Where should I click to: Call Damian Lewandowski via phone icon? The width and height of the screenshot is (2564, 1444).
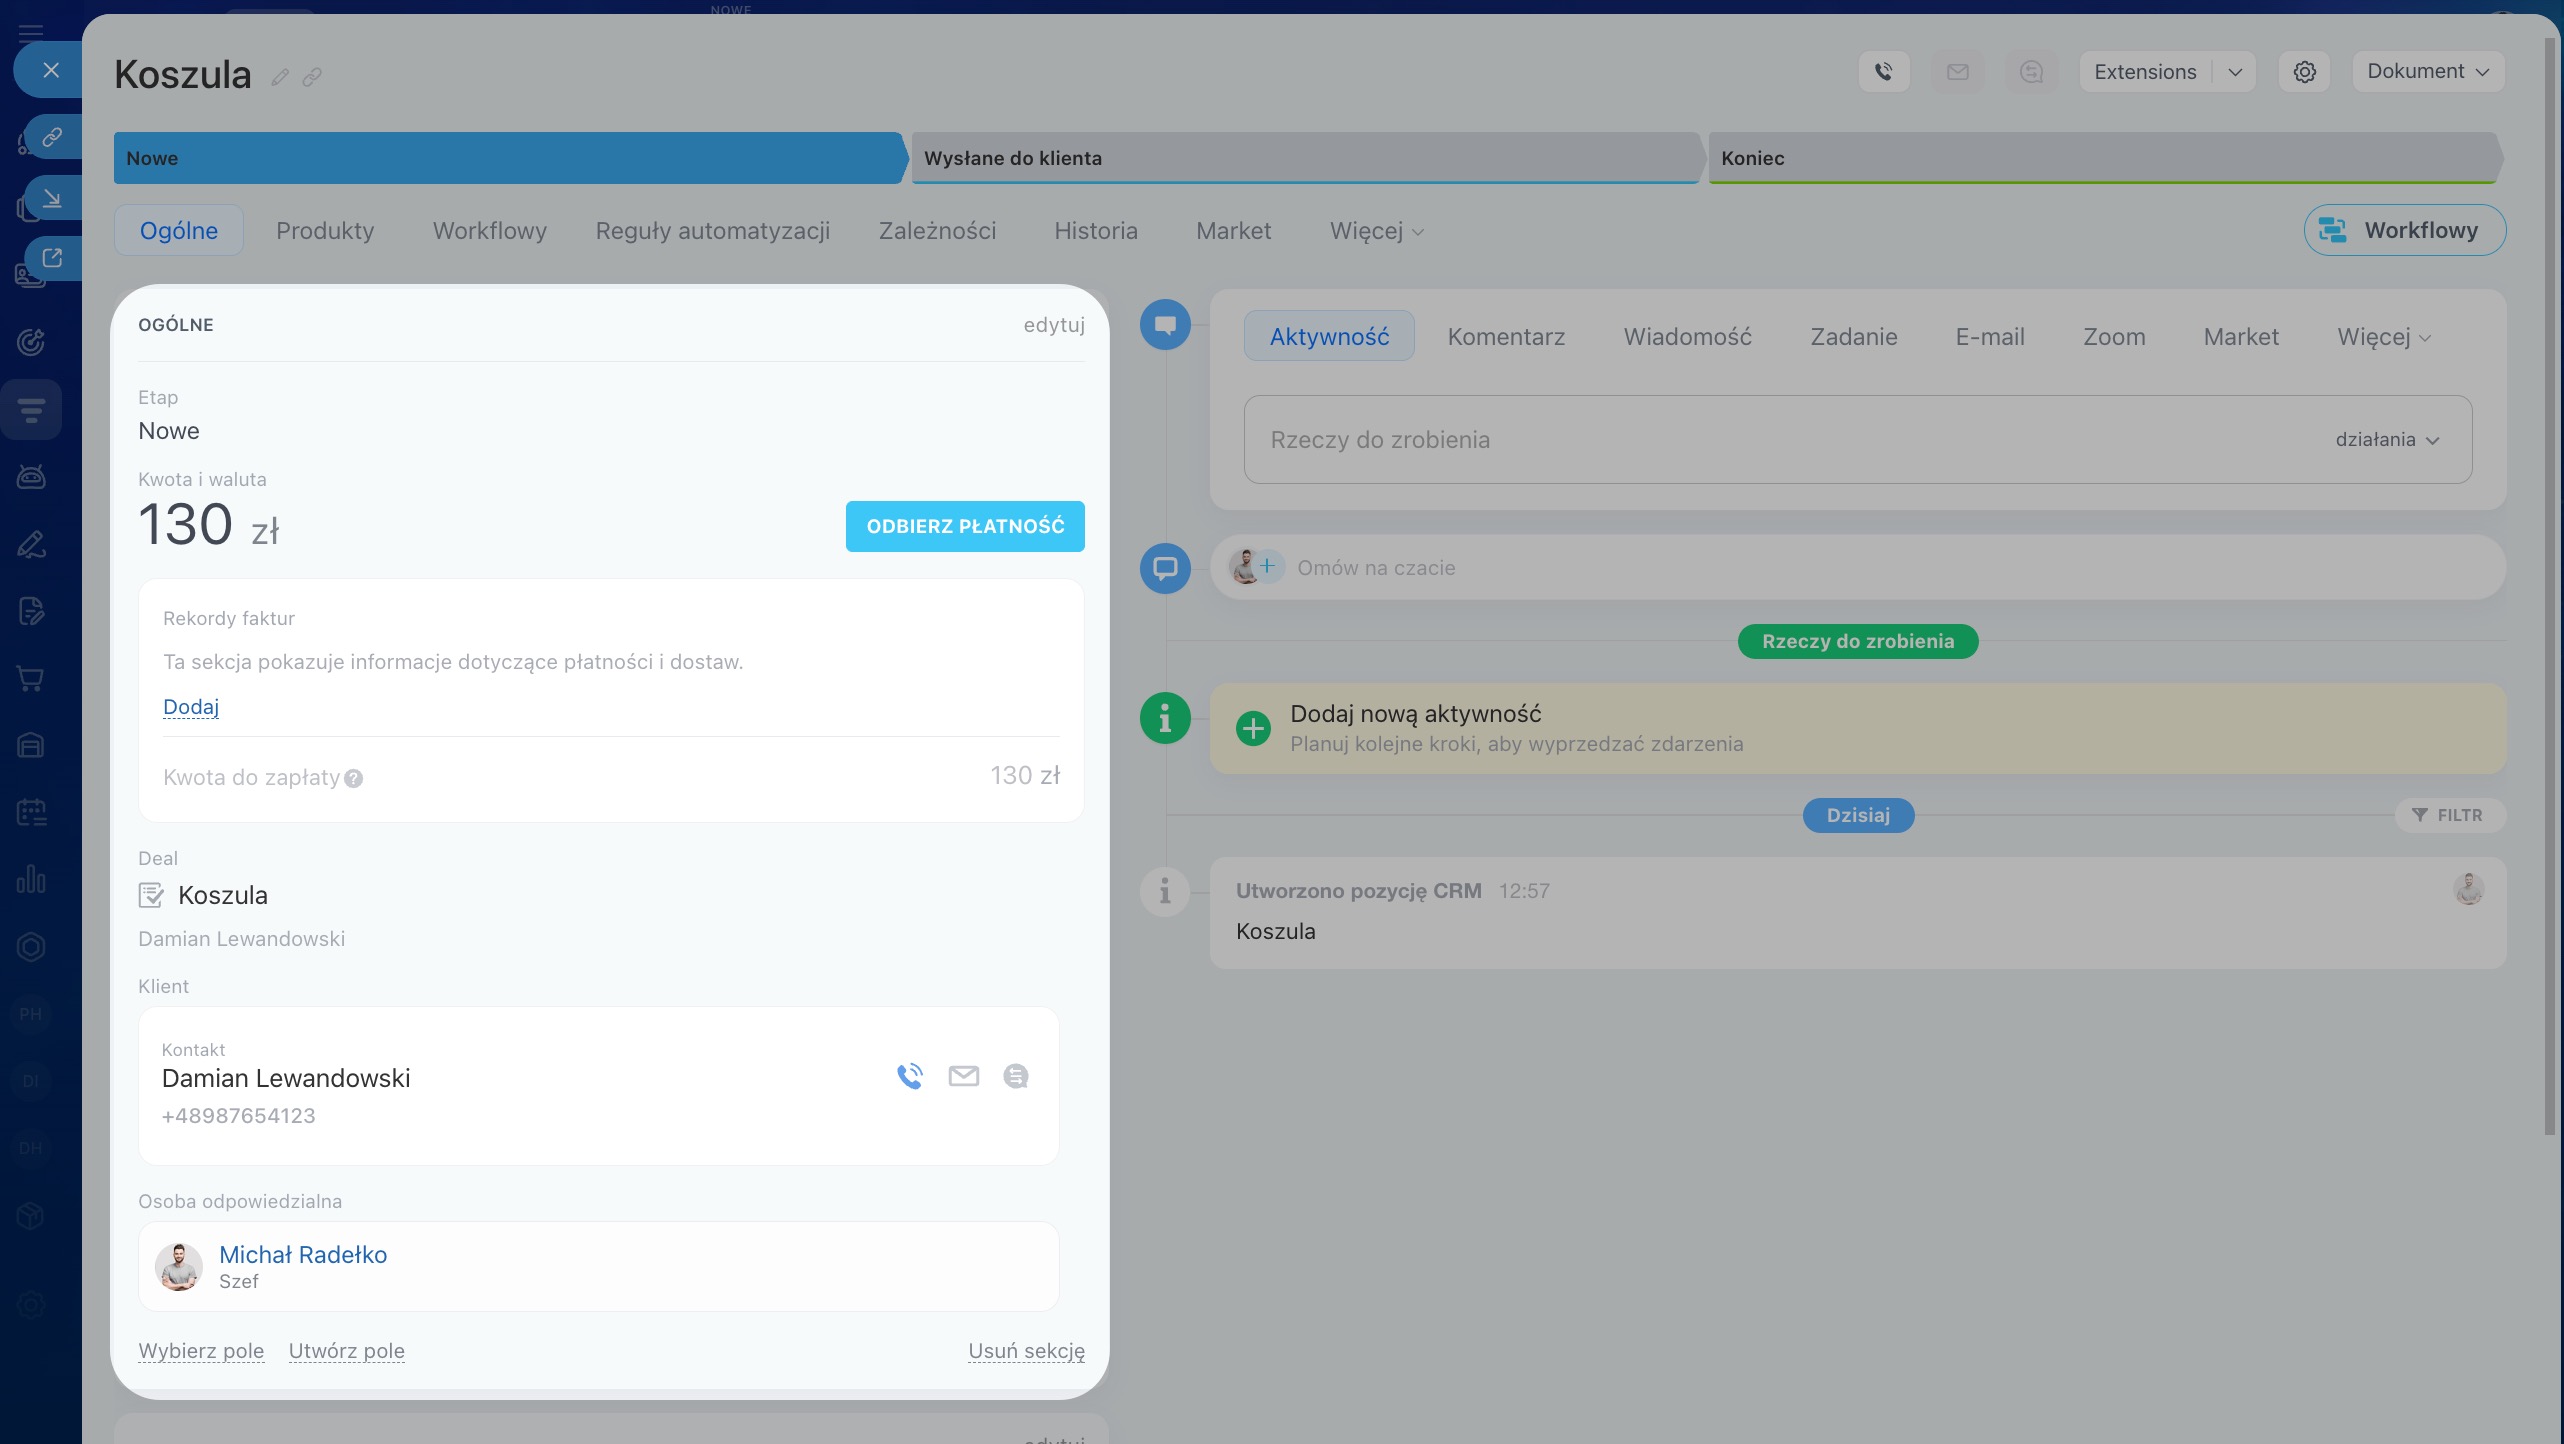(x=909, y=1076)
